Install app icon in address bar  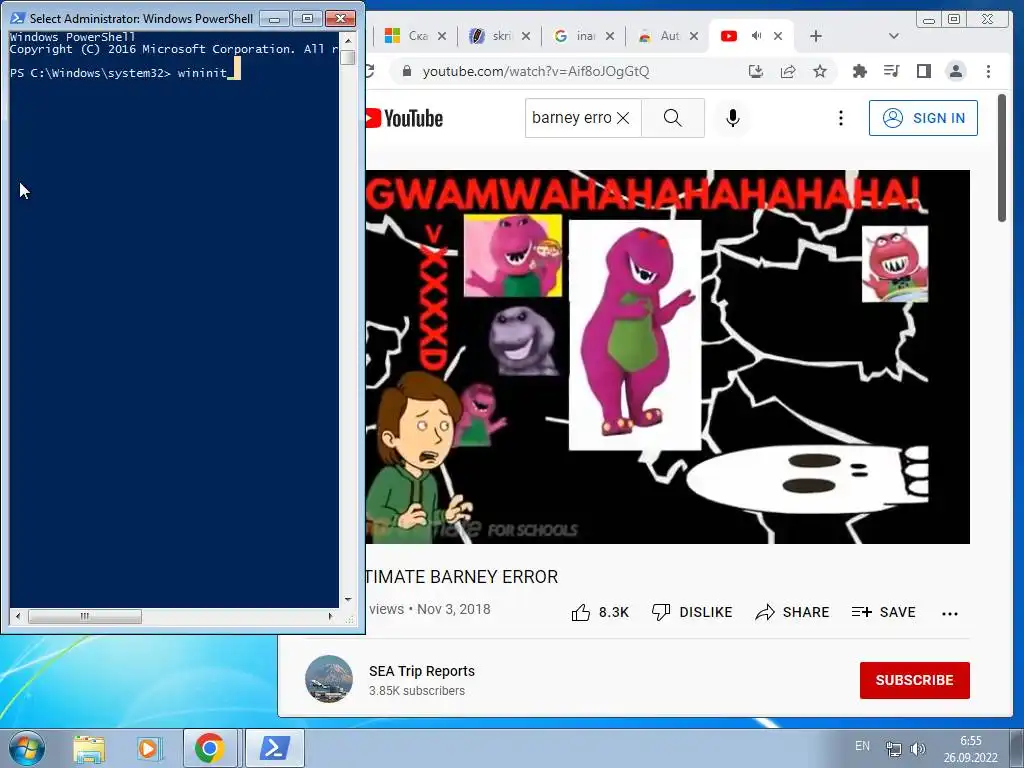point(756,71)
